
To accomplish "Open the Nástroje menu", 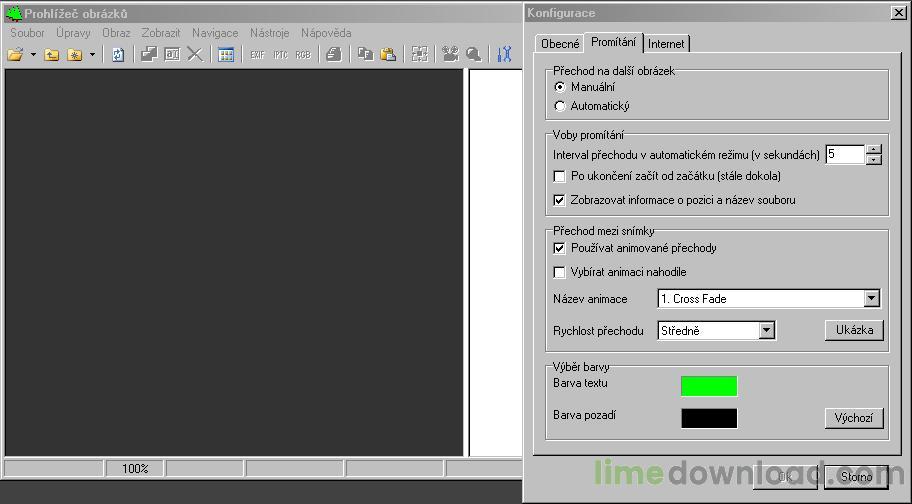I will pyautogui.click(x=270, y=33).
